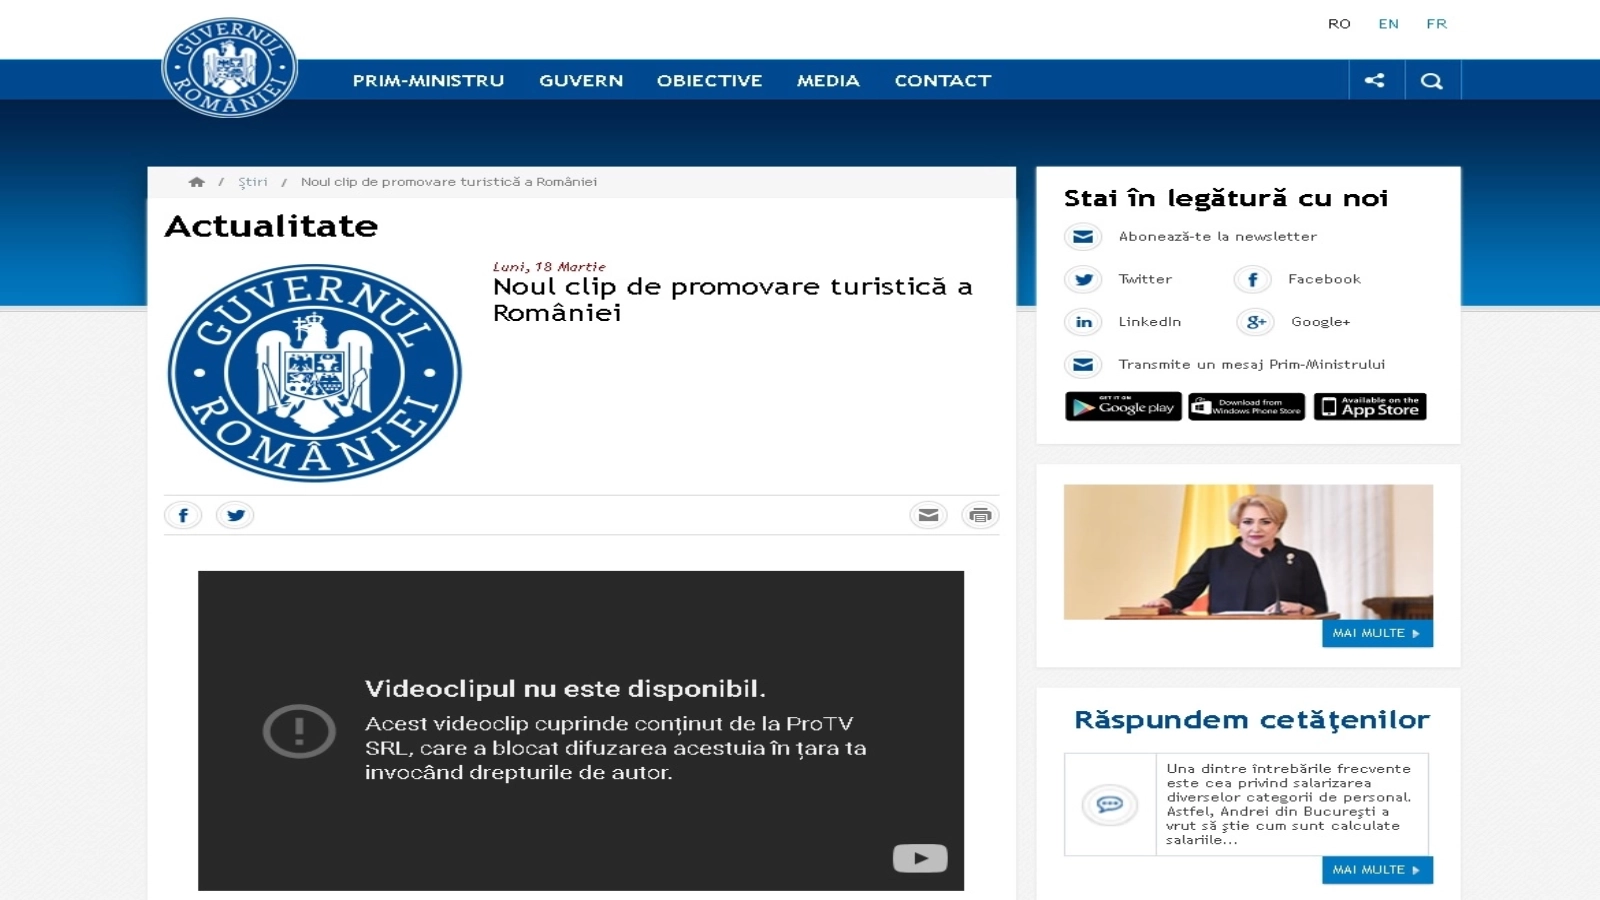Open the OBIECTIVE menu item

(x=709, y=81)
